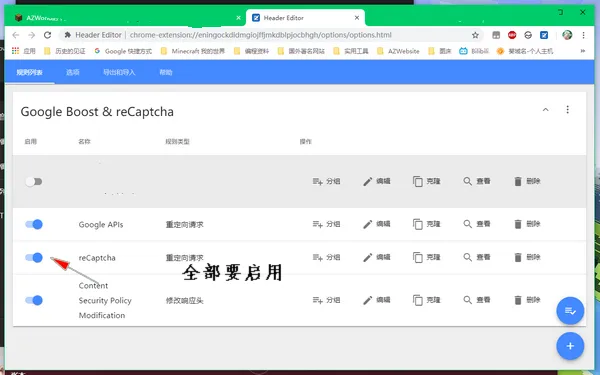This screenshot has width=600, height=375.
Task: Add a new rule with the plus button
Action: pos(570,346)
